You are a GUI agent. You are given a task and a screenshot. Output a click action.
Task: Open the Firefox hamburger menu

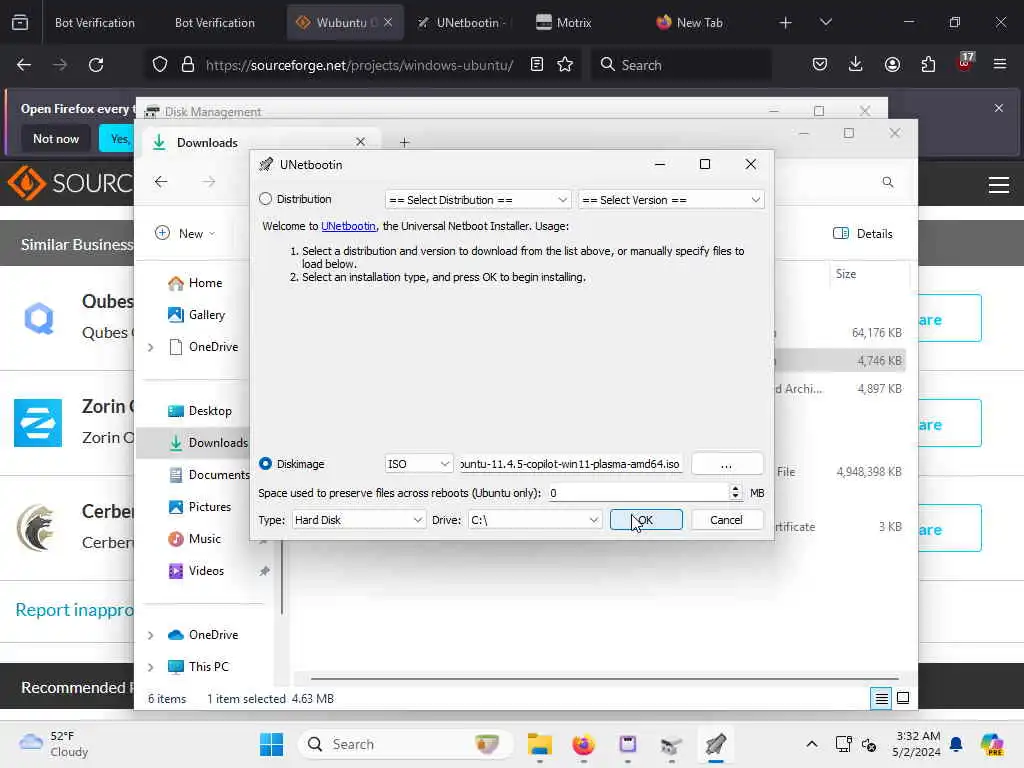pyautogui.click(x=1000, y=65)
